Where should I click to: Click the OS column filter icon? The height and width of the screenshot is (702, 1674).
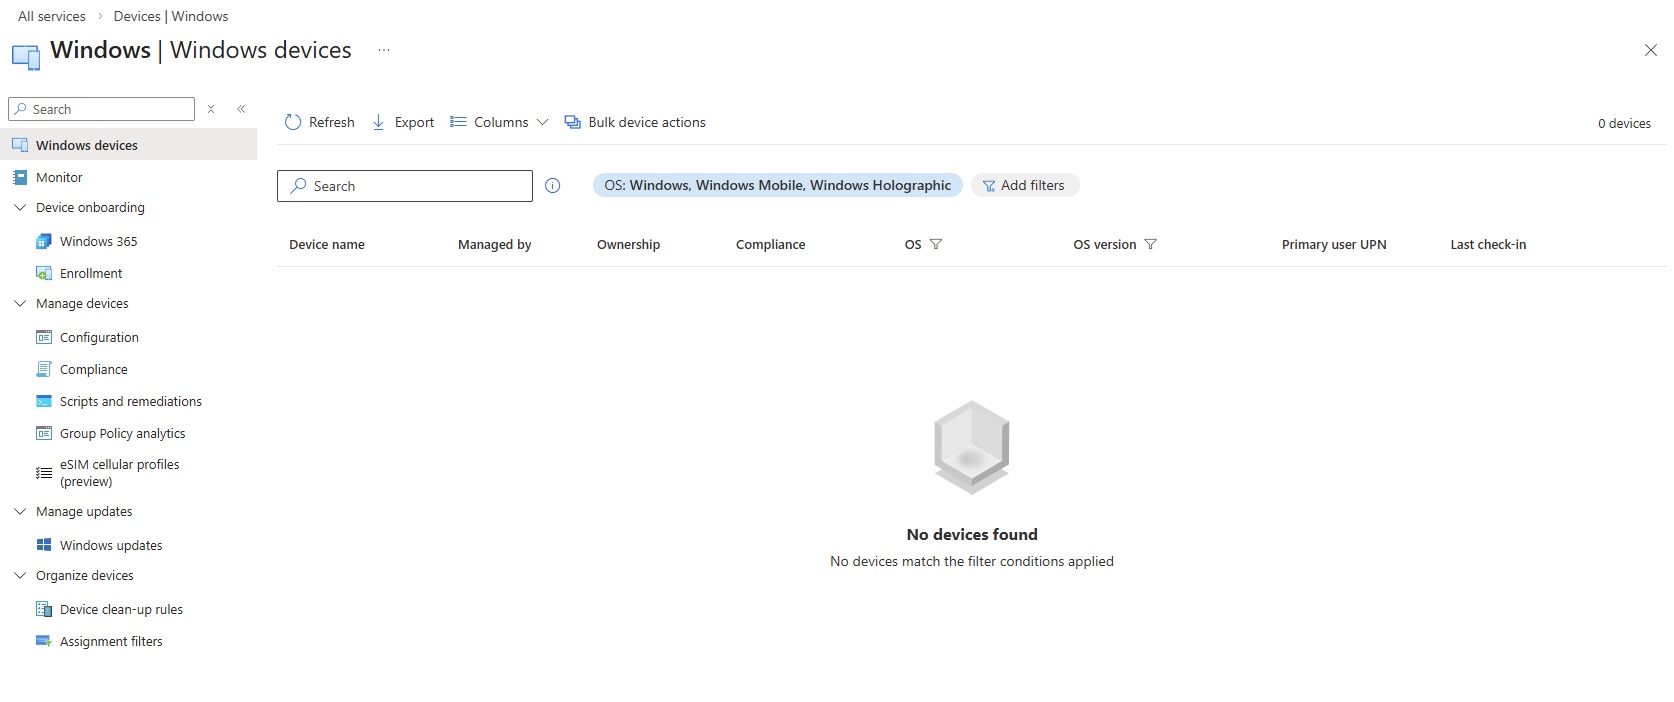936,244
